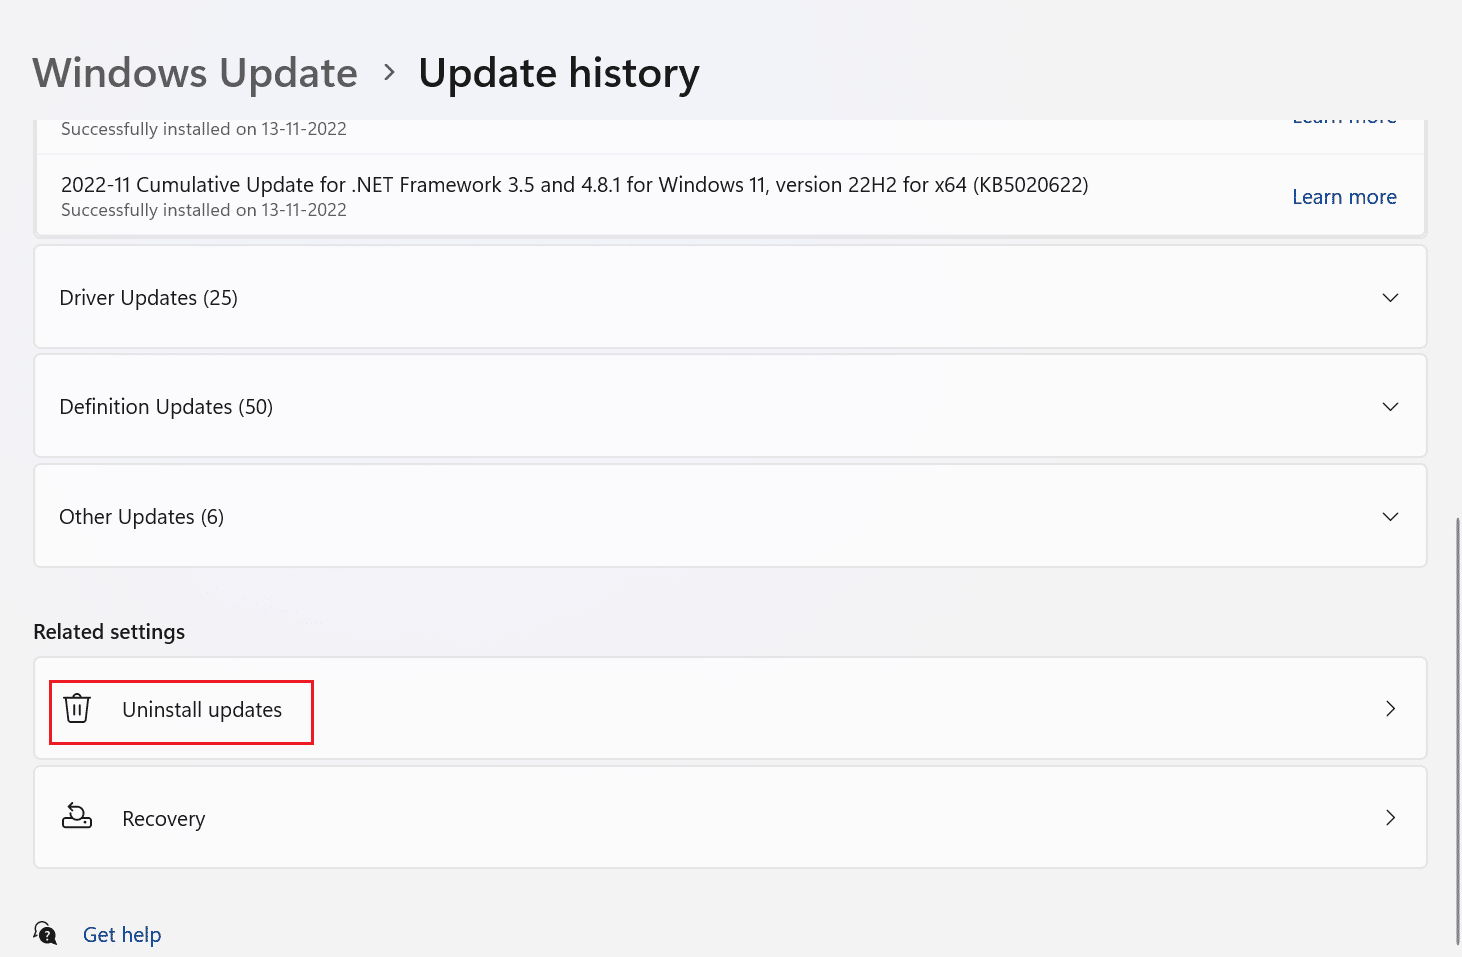Click the right arrow on the Uninstall updates row
This screenshot has height=957, width=1462.
pos(1390,709)
